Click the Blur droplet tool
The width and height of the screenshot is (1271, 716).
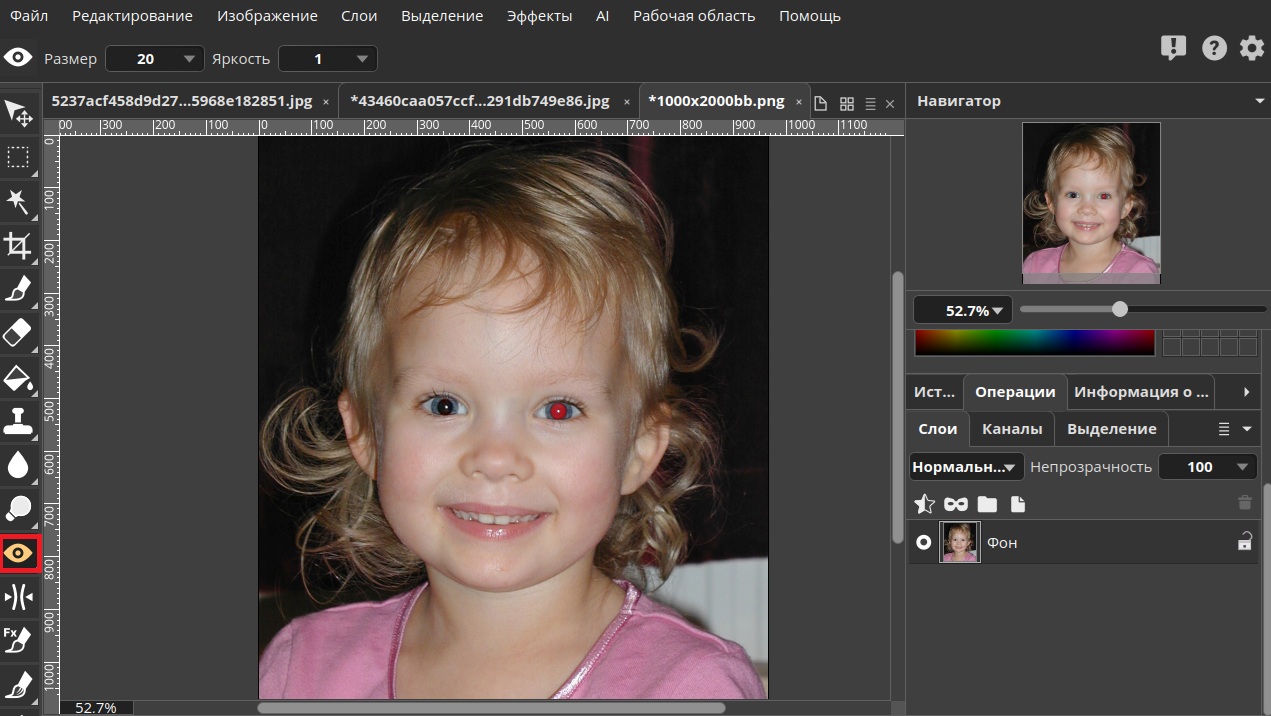click(x=18, y=465)
